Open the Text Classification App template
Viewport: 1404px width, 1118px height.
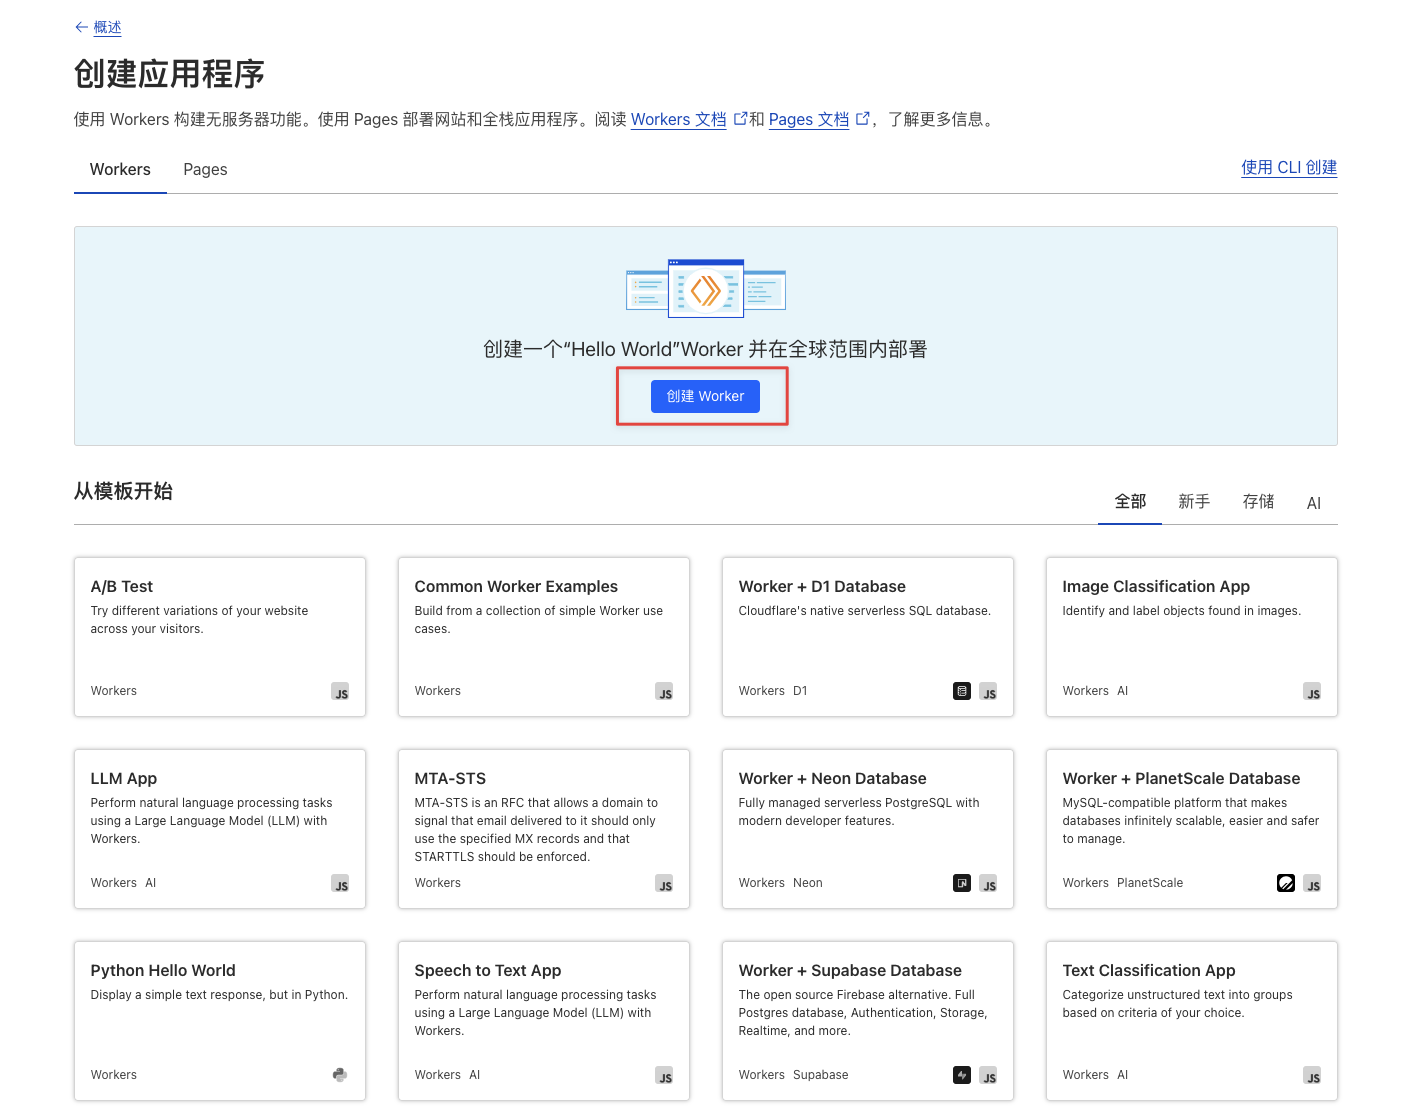point(1192,1020)
